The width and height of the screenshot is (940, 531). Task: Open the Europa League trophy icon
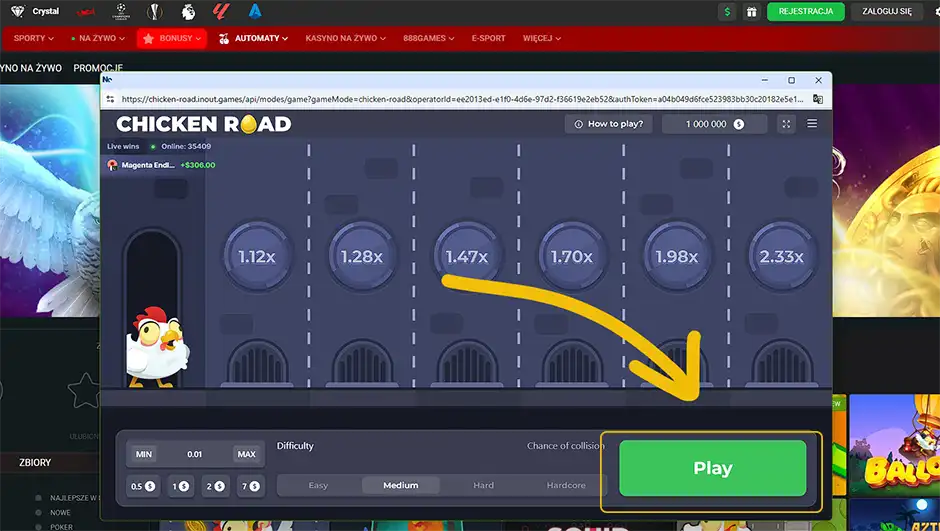[155, 11]
